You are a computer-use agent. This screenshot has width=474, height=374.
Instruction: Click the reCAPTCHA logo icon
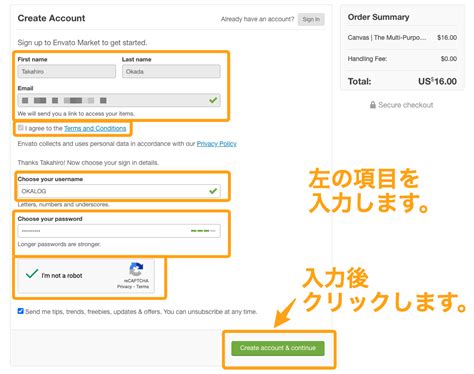tap(136, 269)
